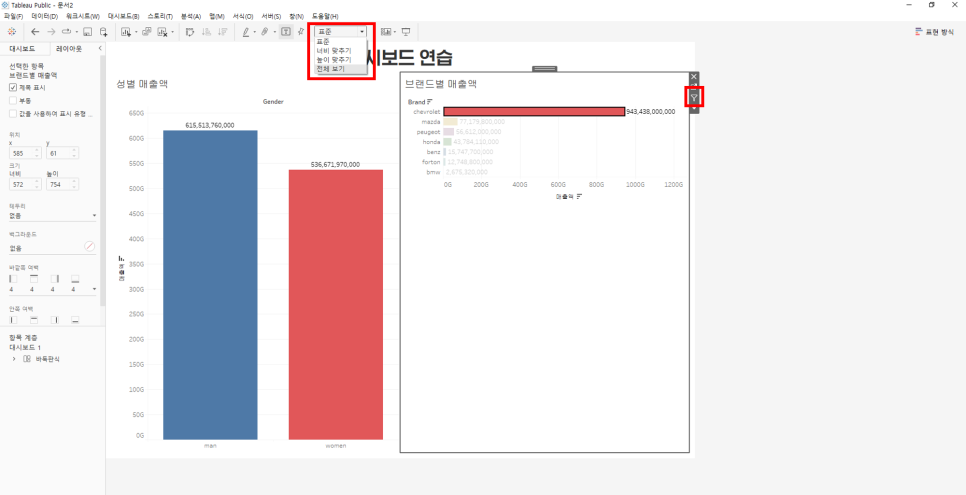This screenshot has height=495, width=966.
Task: Toggle the 제목 표시 checkbox
Action: point(13,88)
